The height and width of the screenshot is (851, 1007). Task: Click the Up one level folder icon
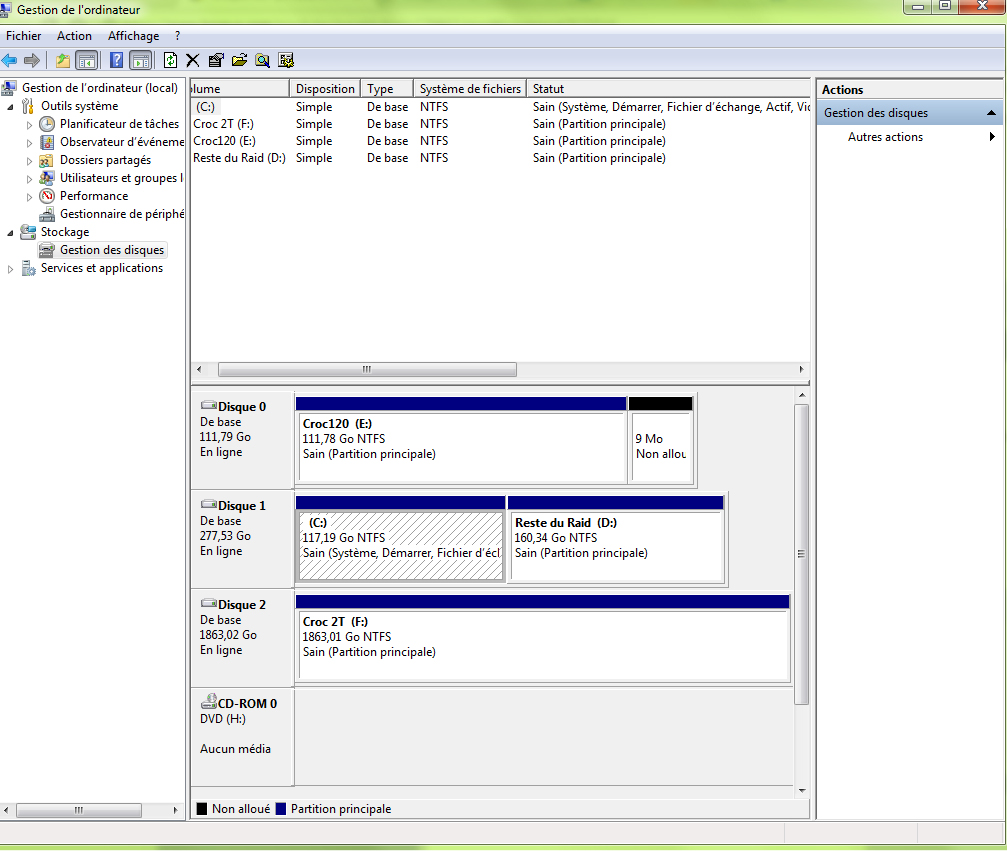coord(63,60)
